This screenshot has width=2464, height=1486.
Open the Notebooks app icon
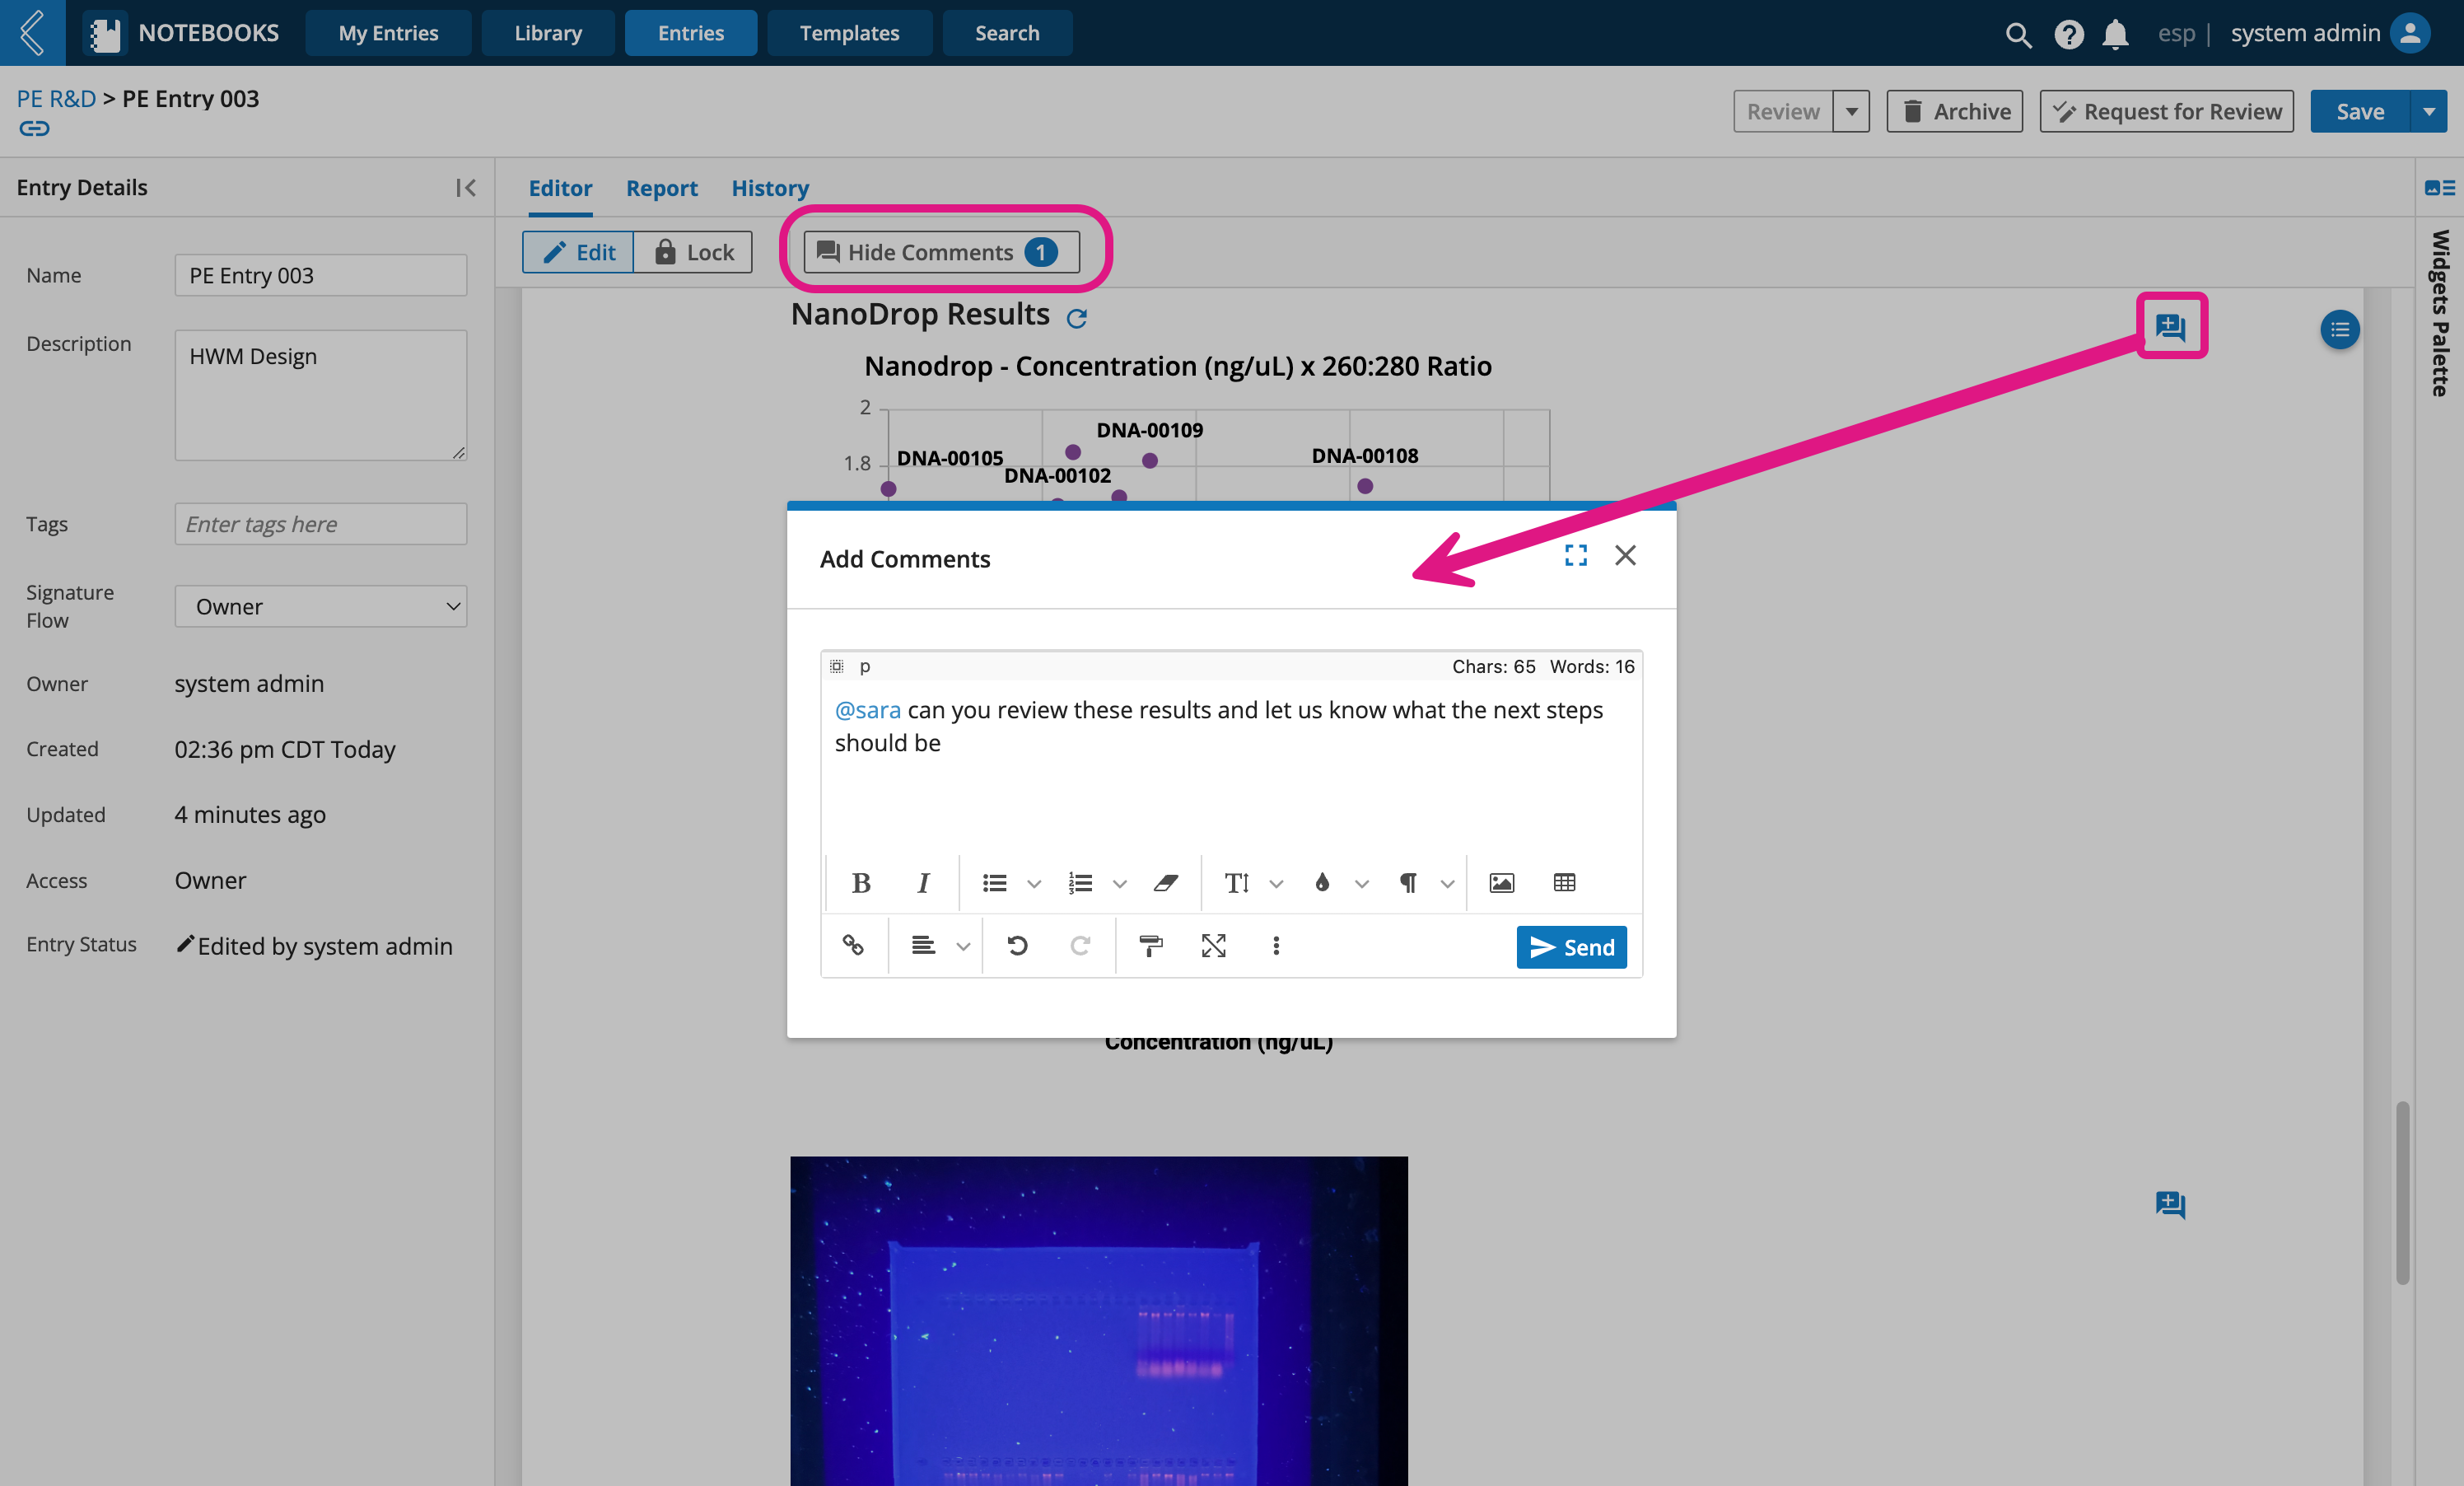tap(105, 33)
